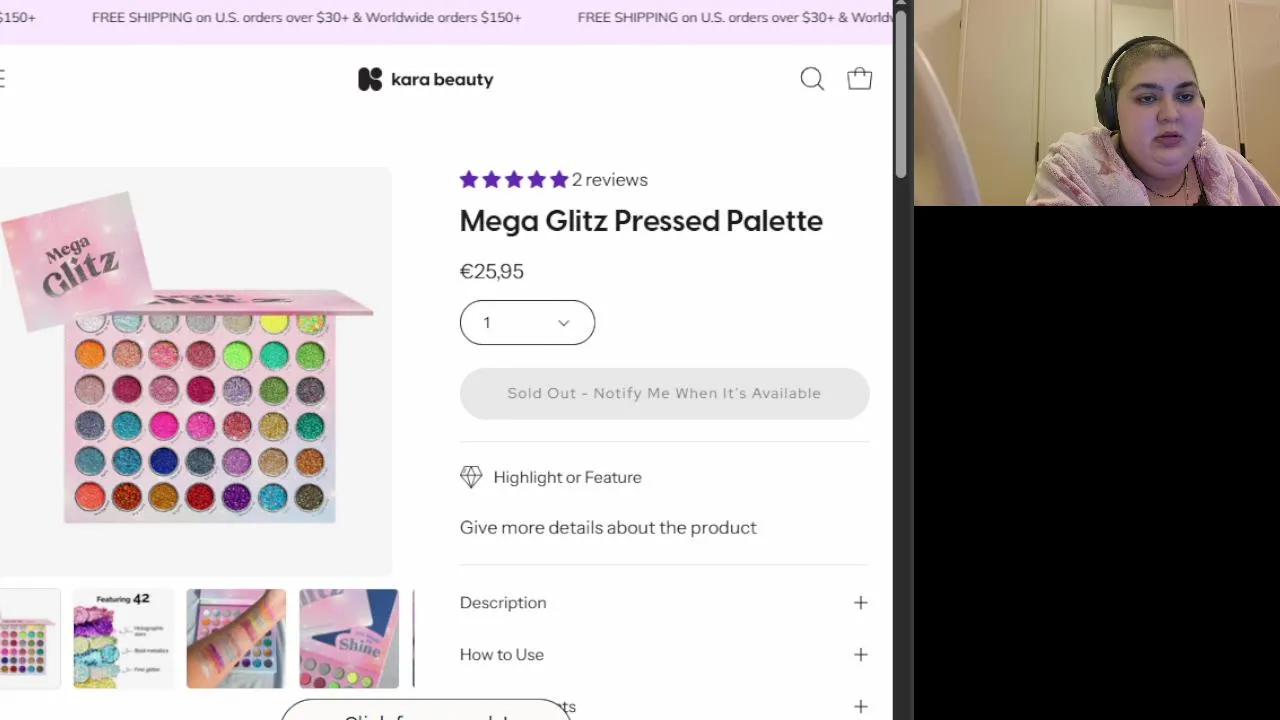
Task: Open the quantity dropdown
Action: [527, 322]
